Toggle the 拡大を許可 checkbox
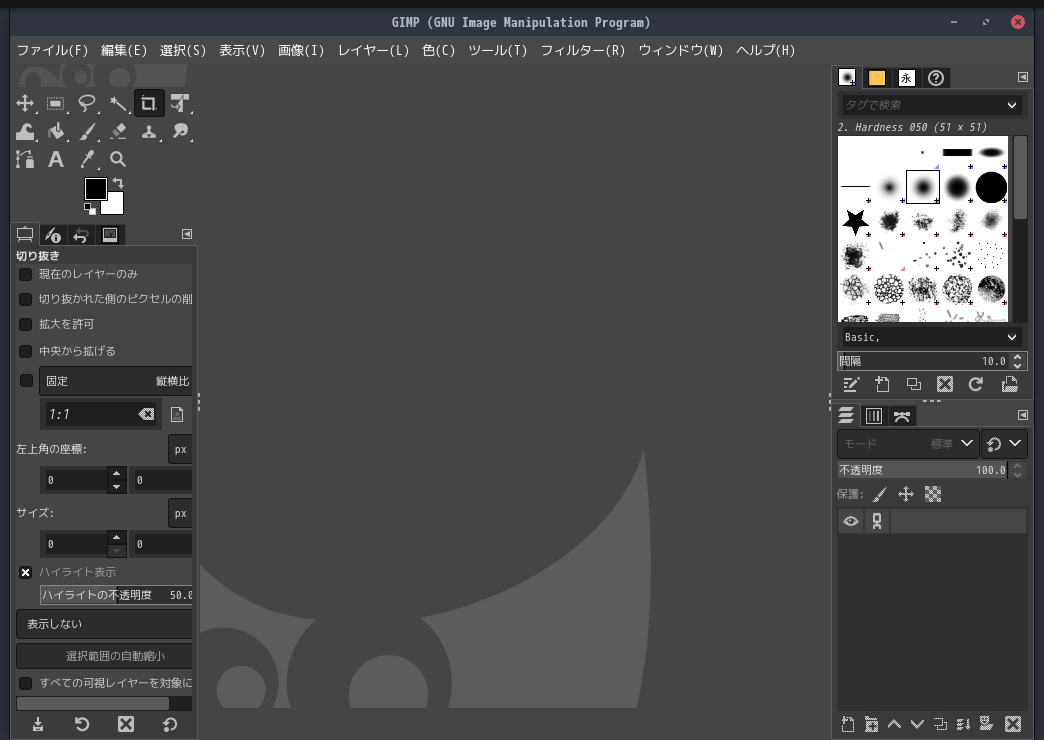Viewport: 1044px width, 740px height. coord(26,324)
